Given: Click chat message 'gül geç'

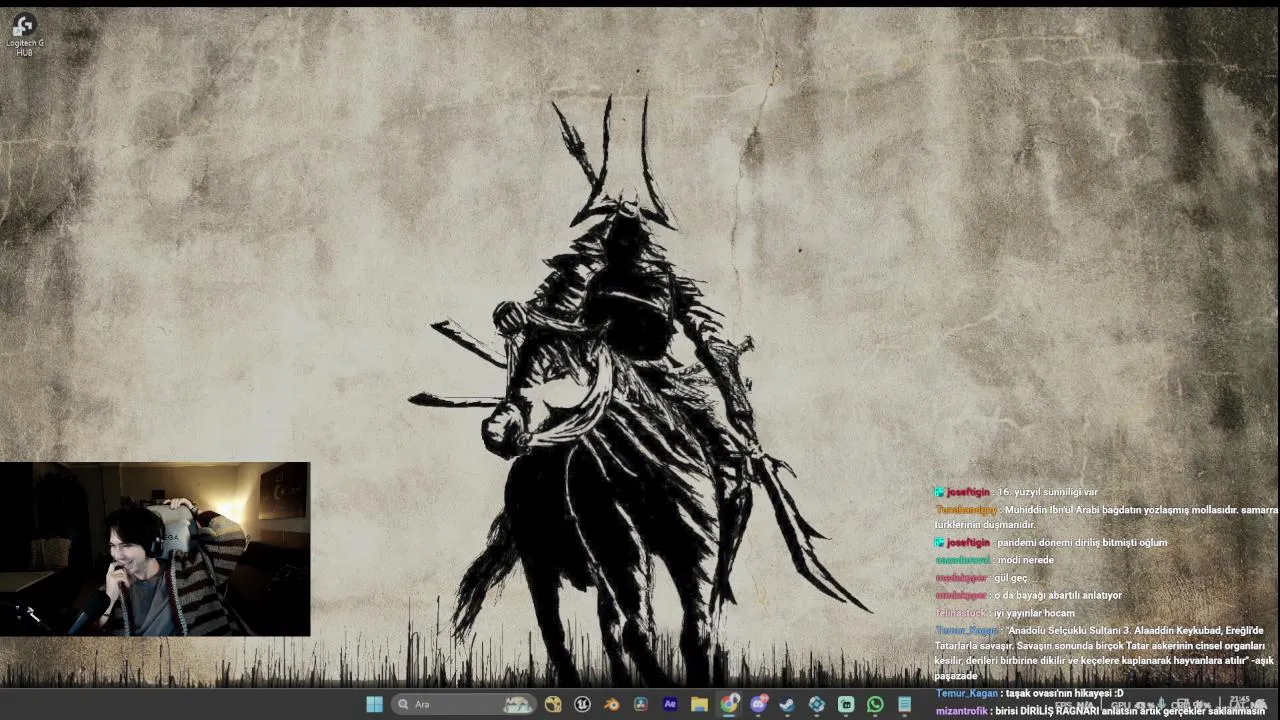Looking at the screenshot, I should tap(1011, 578).
